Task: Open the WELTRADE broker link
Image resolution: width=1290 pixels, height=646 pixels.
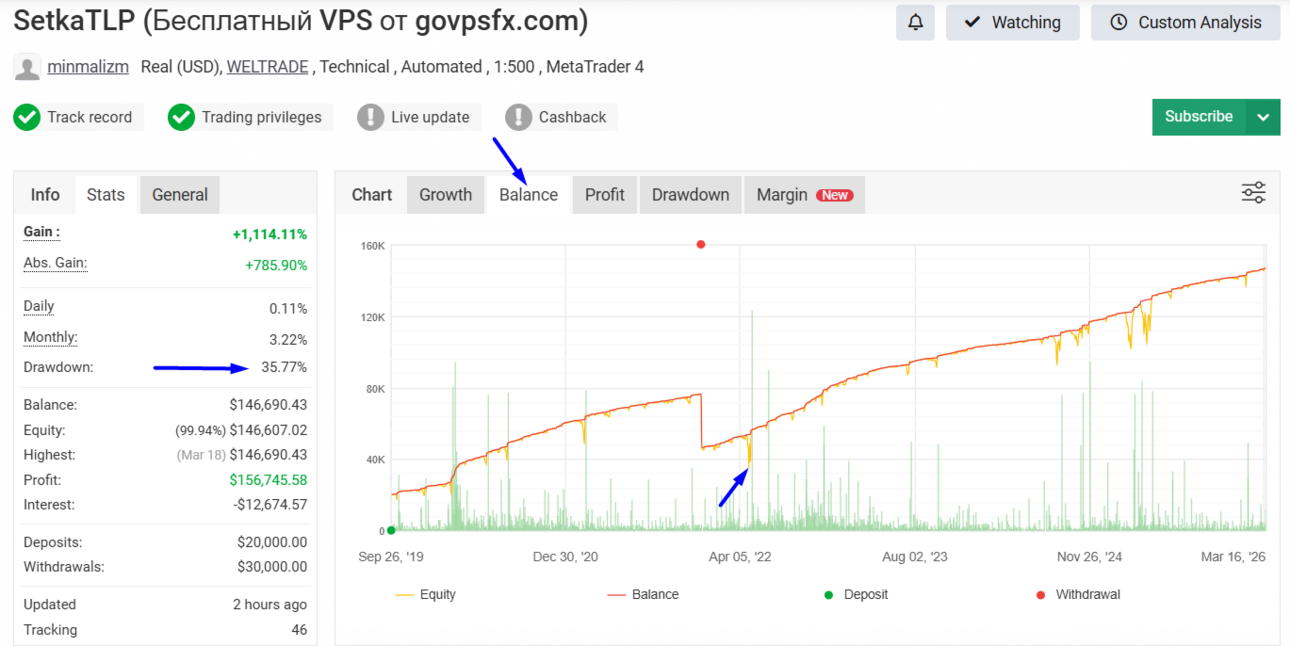Action: point(268,67)
